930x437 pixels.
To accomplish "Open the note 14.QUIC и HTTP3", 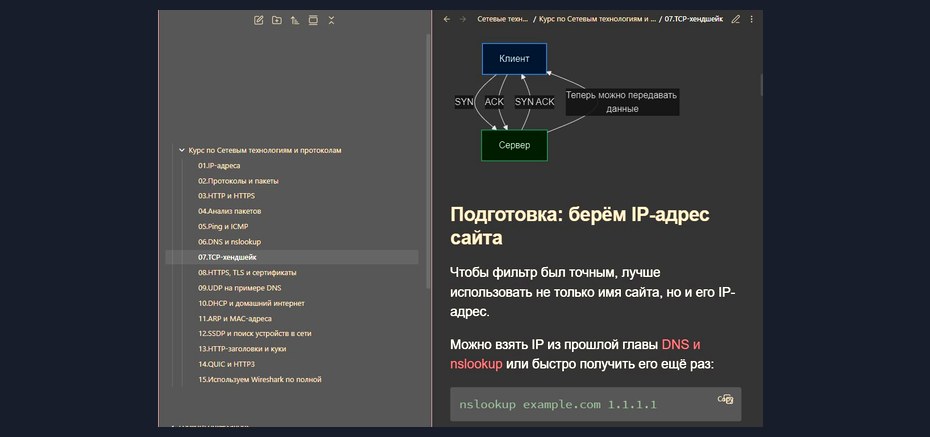I will [227, 364].
